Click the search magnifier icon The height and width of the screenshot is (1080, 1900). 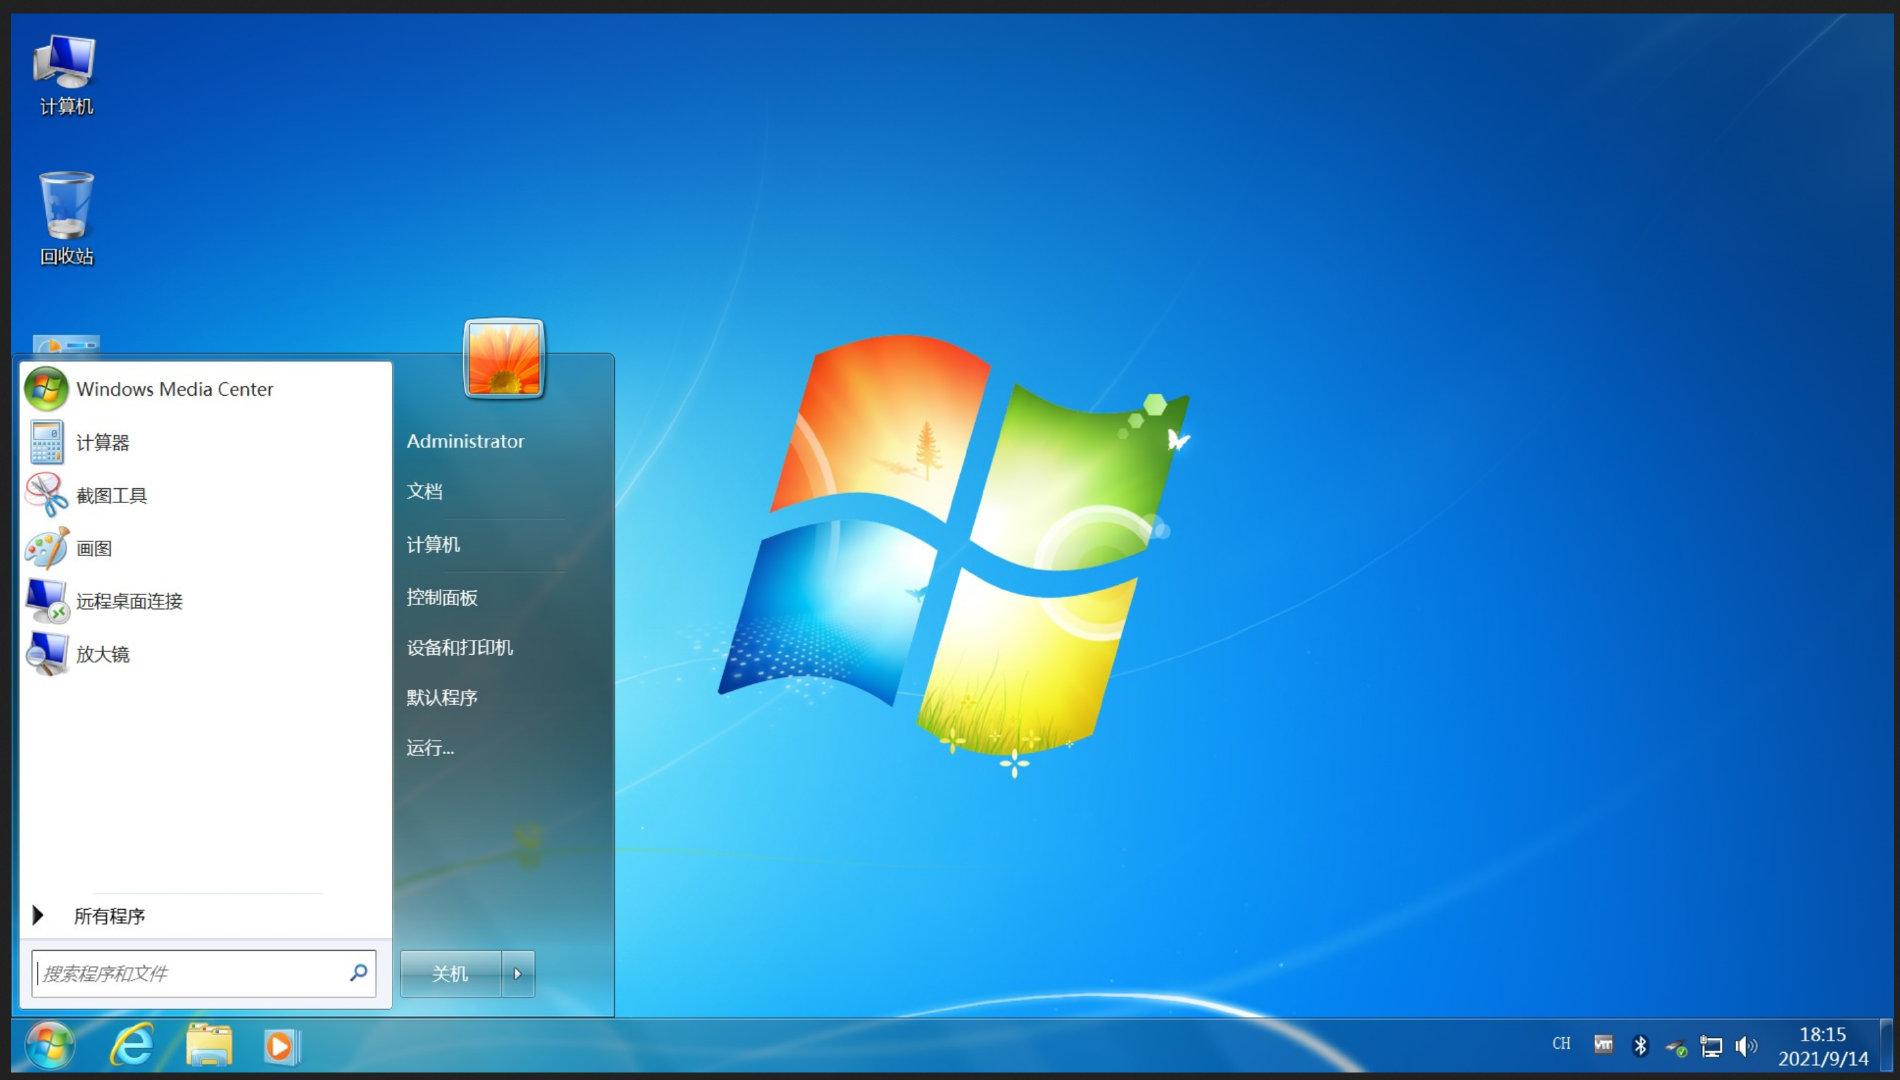(358, 973)
